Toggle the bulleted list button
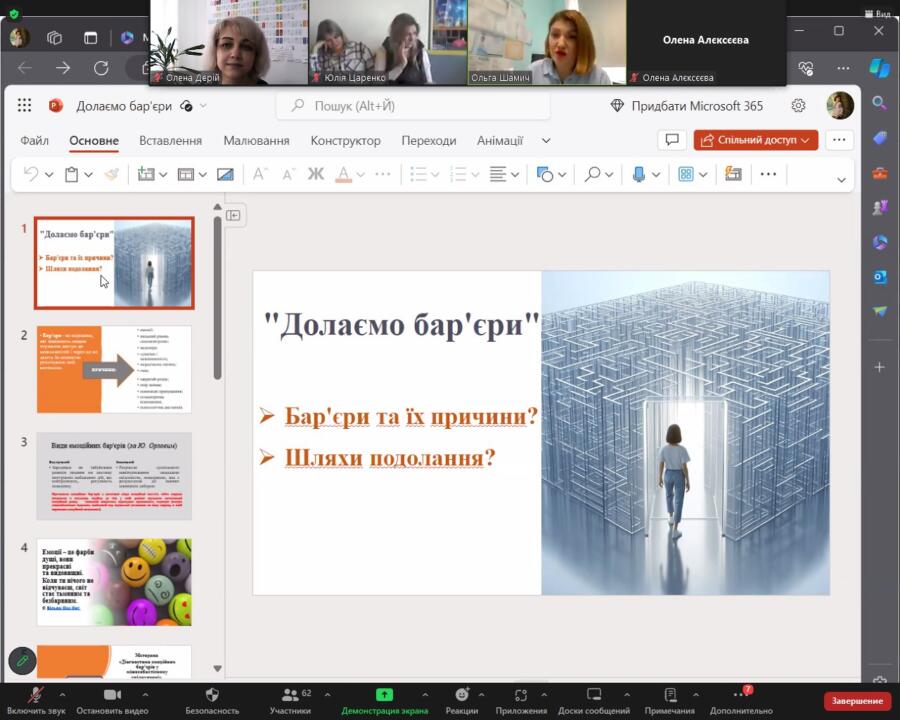 point(418,174)
